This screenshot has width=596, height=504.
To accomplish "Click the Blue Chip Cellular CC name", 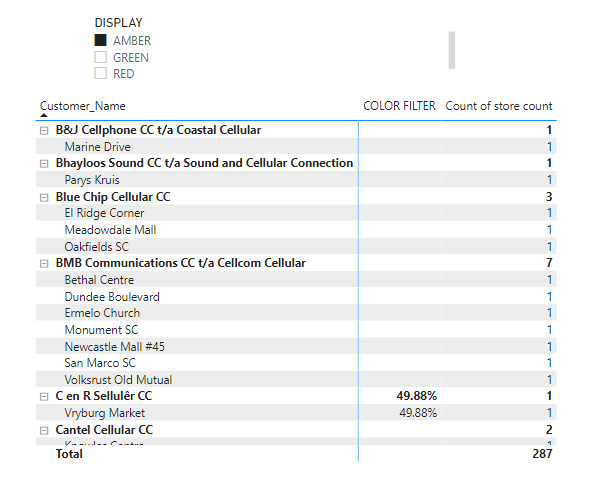I will pos(113,197).
